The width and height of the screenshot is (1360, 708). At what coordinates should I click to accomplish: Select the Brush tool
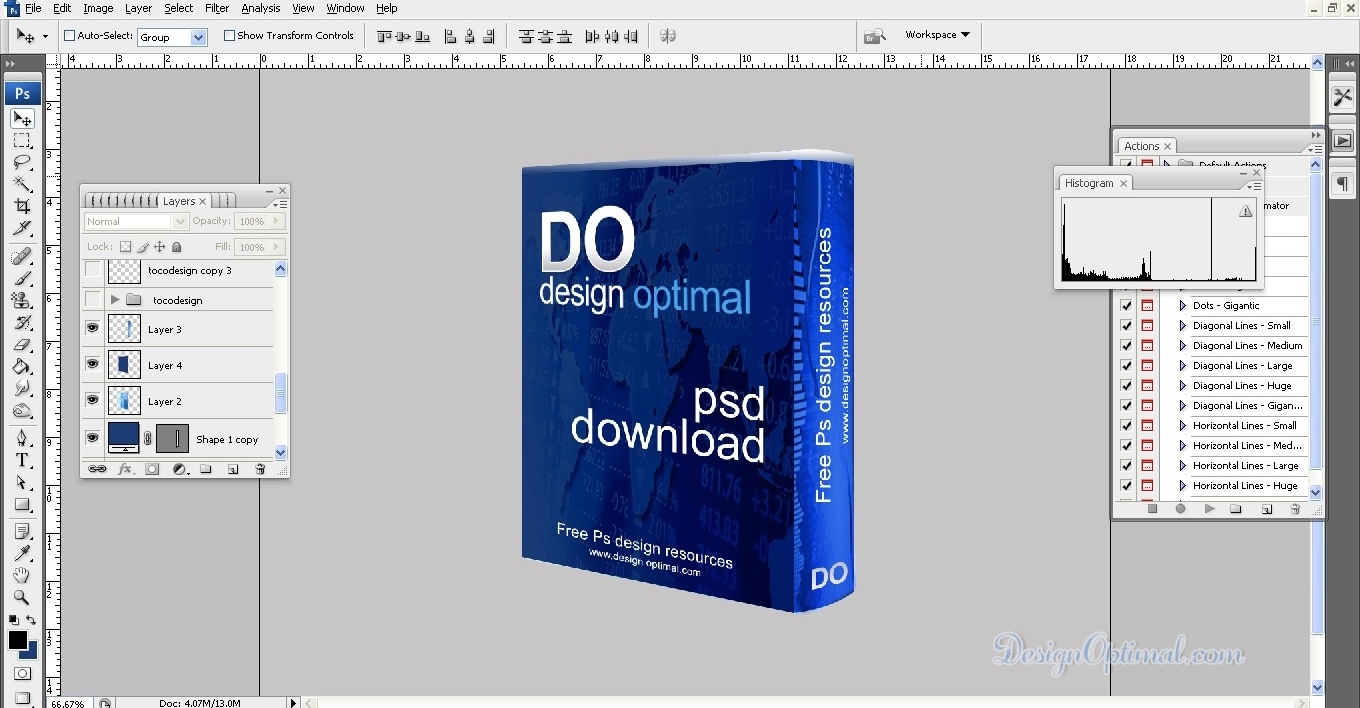(x=22, y=278)
